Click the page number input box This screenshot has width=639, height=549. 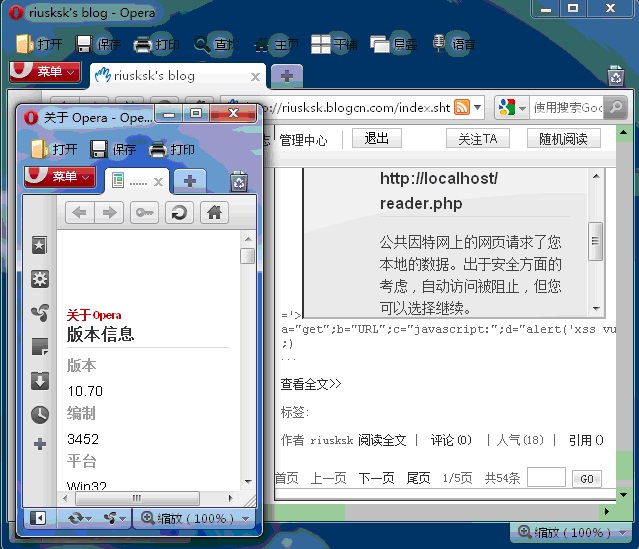[546, 477]
